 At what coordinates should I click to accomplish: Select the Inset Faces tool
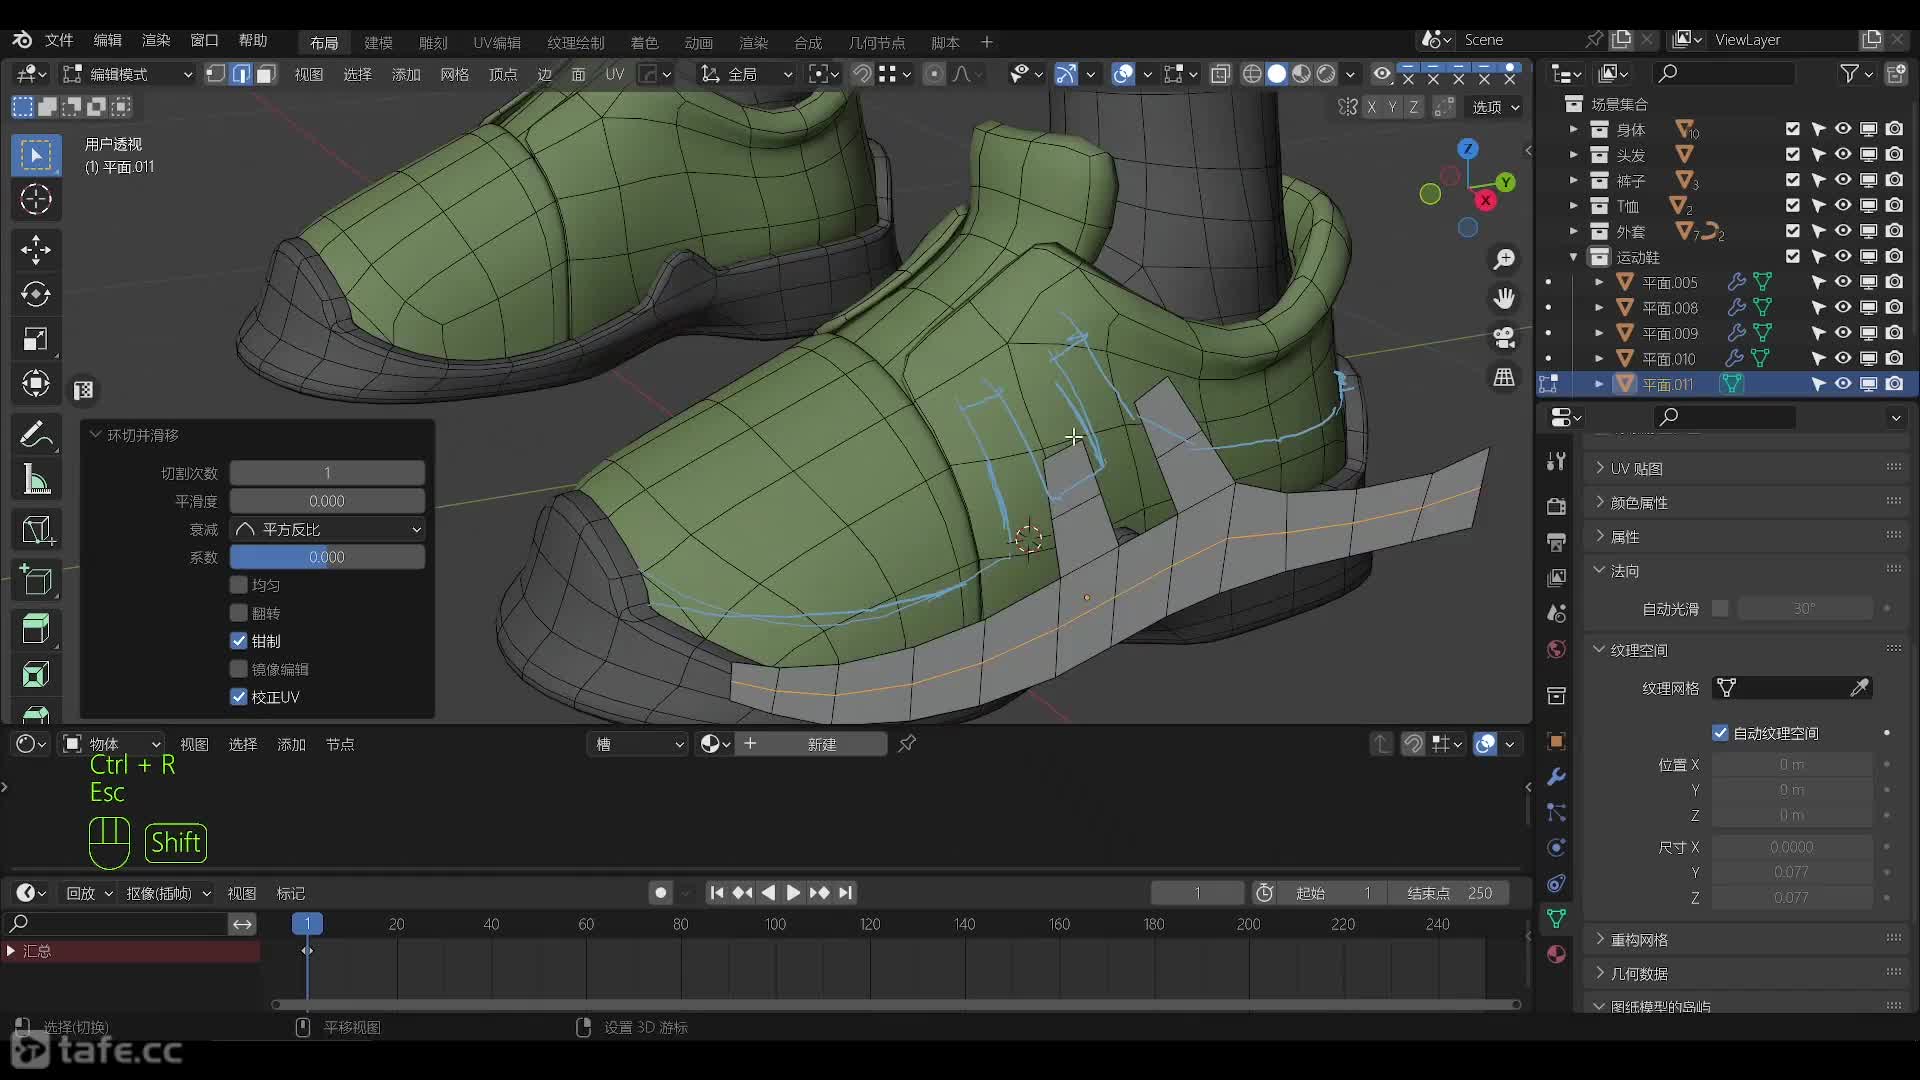click(x=36, y=674)
